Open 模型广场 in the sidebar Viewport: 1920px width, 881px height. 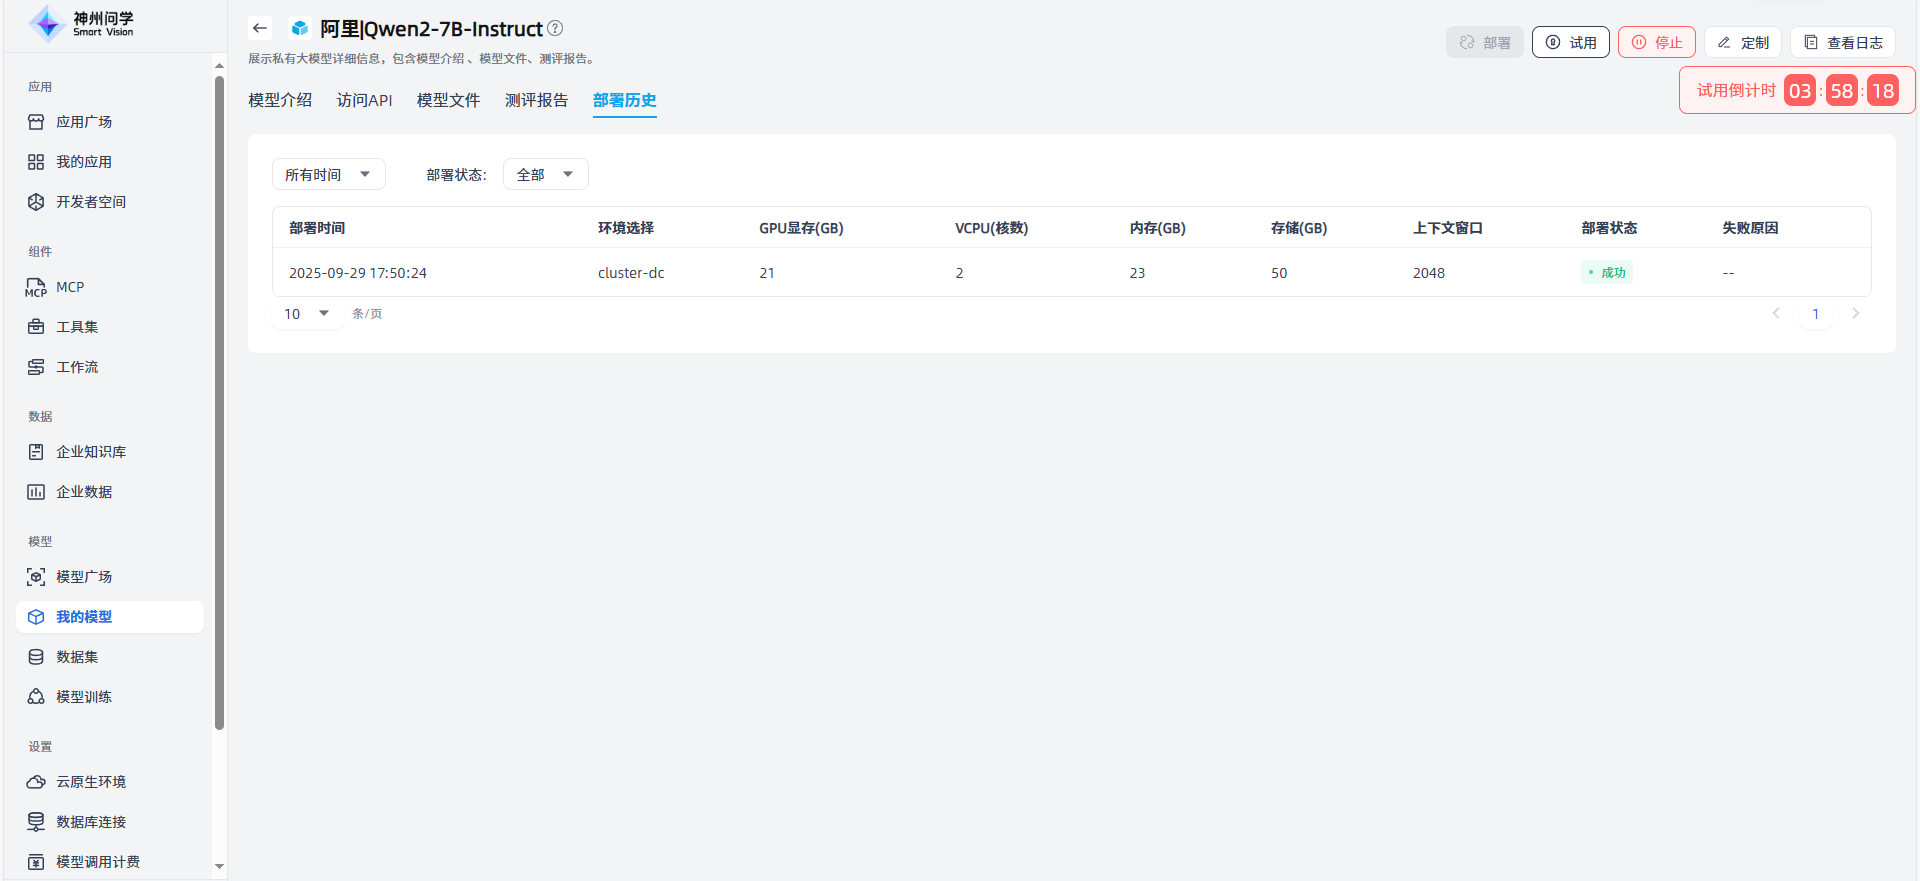[84, 577]
